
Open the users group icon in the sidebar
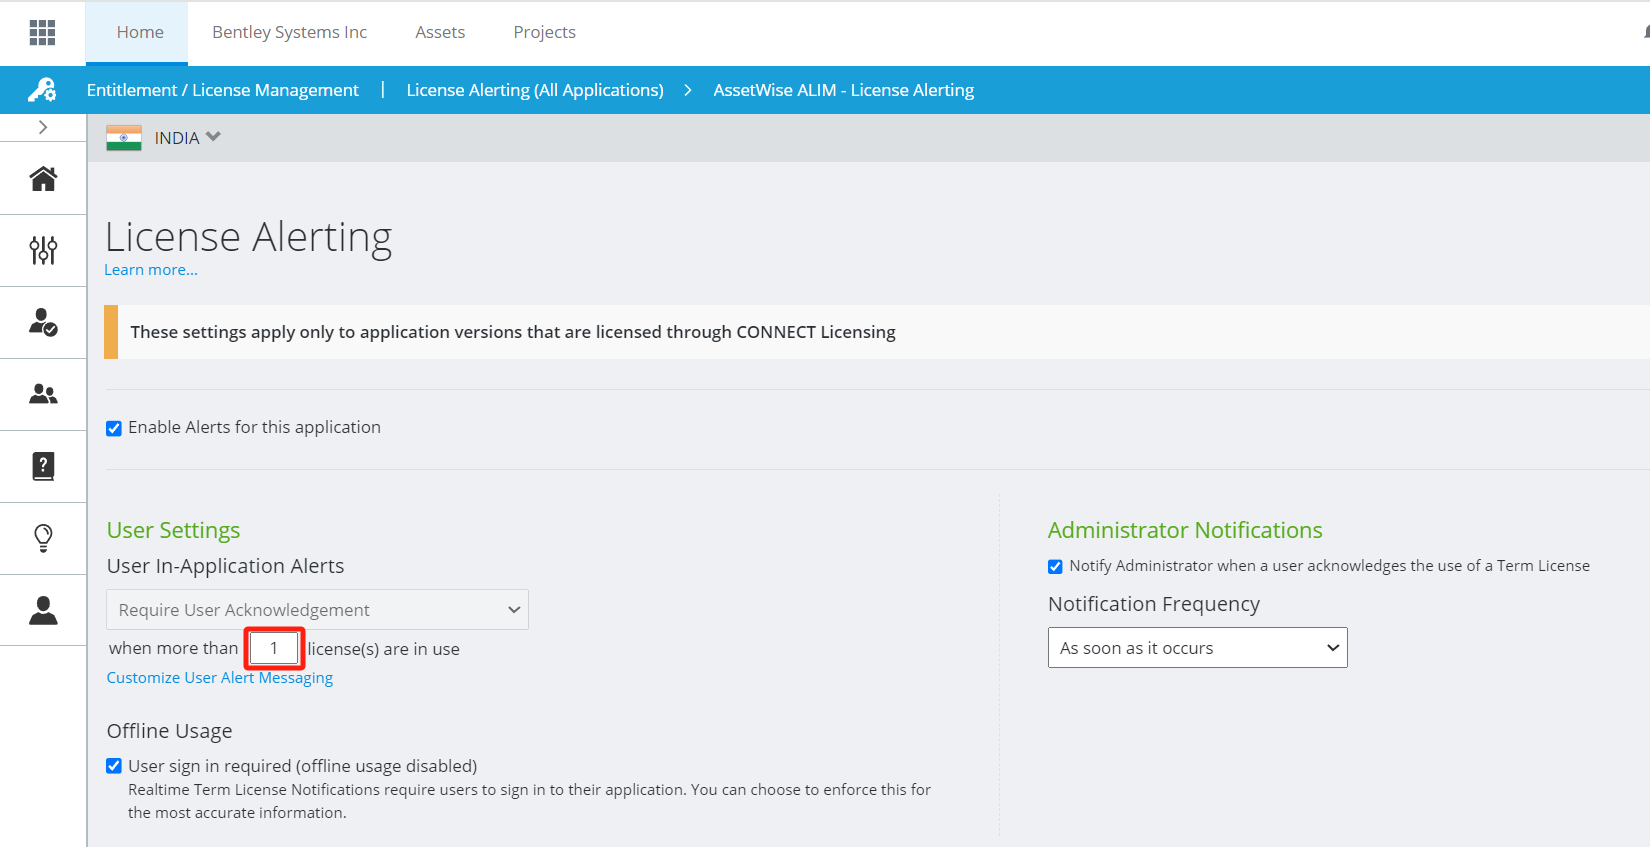pyautogui.click(x=43, y=394)
